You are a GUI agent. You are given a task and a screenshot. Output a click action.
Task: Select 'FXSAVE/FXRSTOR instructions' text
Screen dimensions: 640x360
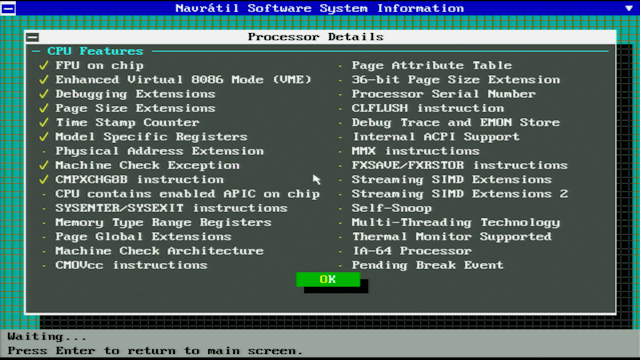click(460, 165)
